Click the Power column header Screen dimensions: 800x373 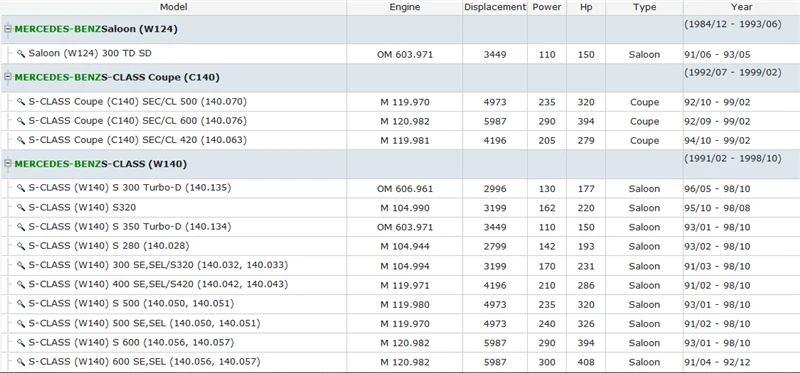tap(547, 7)
